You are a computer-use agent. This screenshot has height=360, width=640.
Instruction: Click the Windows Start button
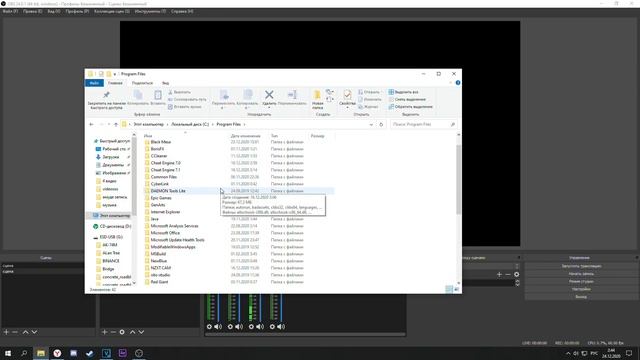8,353
